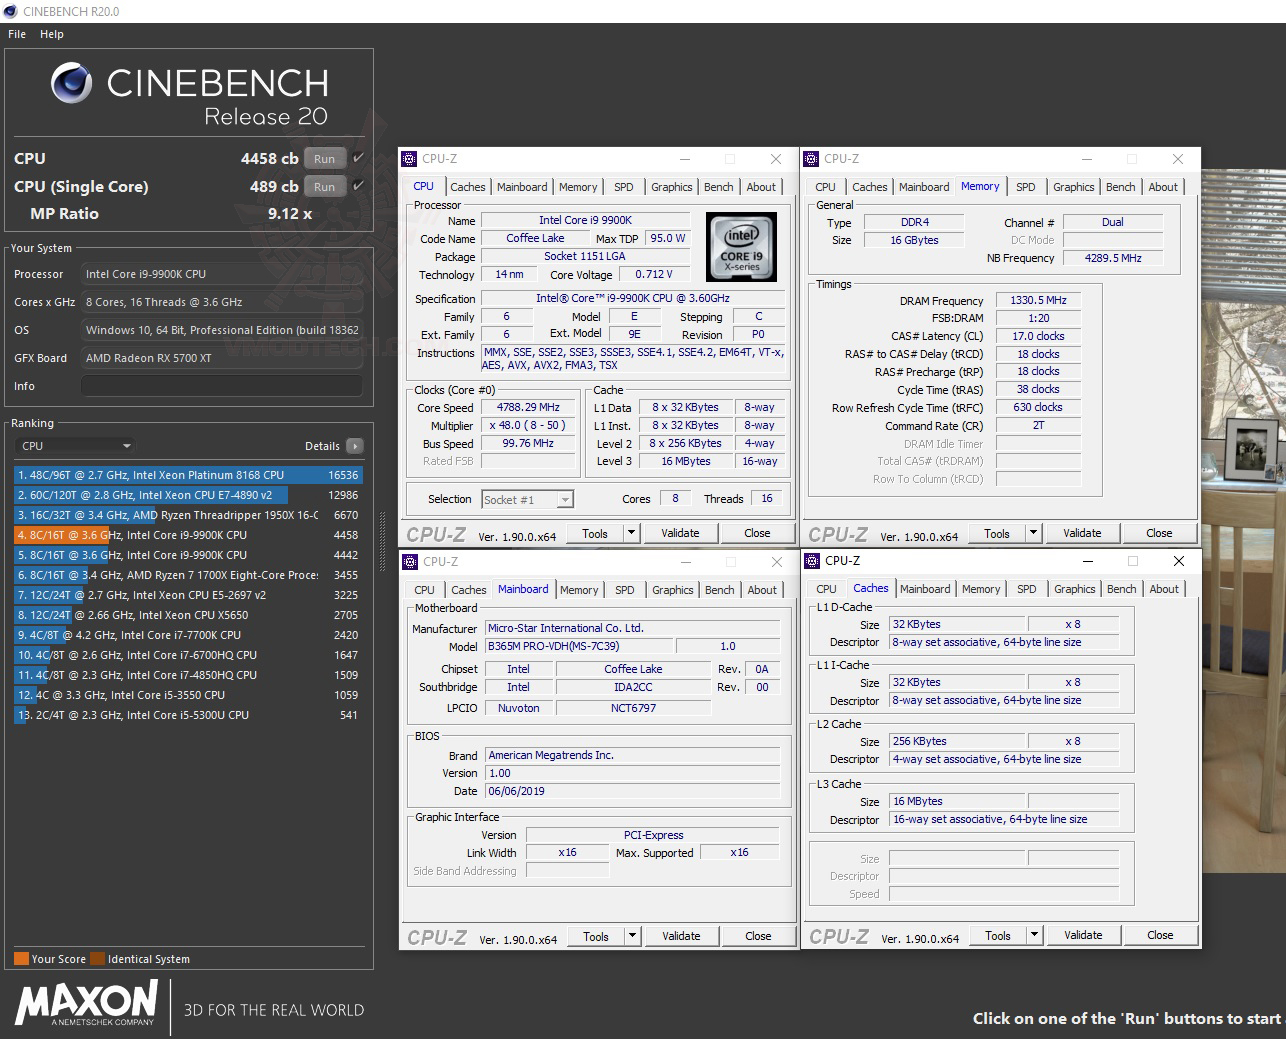
Task: Click the Cinebench logo in the results panel
Action: [70, 83]
